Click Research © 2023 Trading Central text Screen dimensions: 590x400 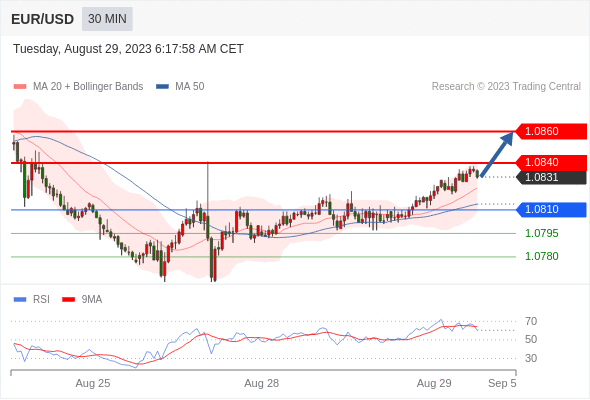tap(506, 87)
